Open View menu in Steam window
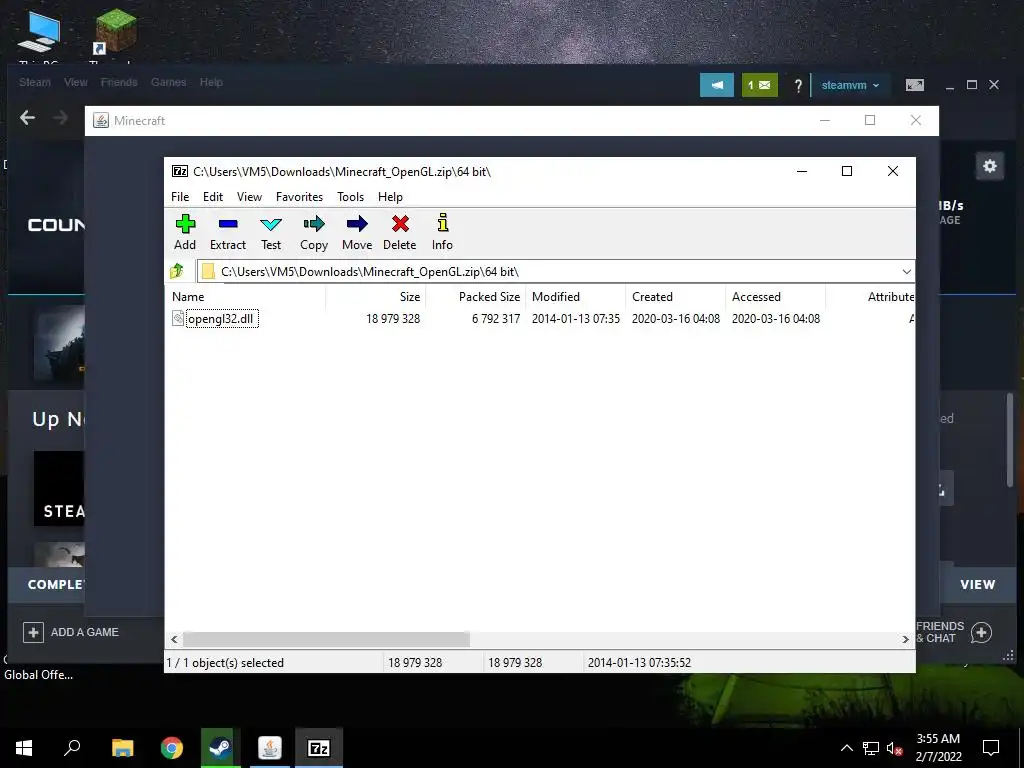This screenshot has height=768, width=1024. [76, 82]
